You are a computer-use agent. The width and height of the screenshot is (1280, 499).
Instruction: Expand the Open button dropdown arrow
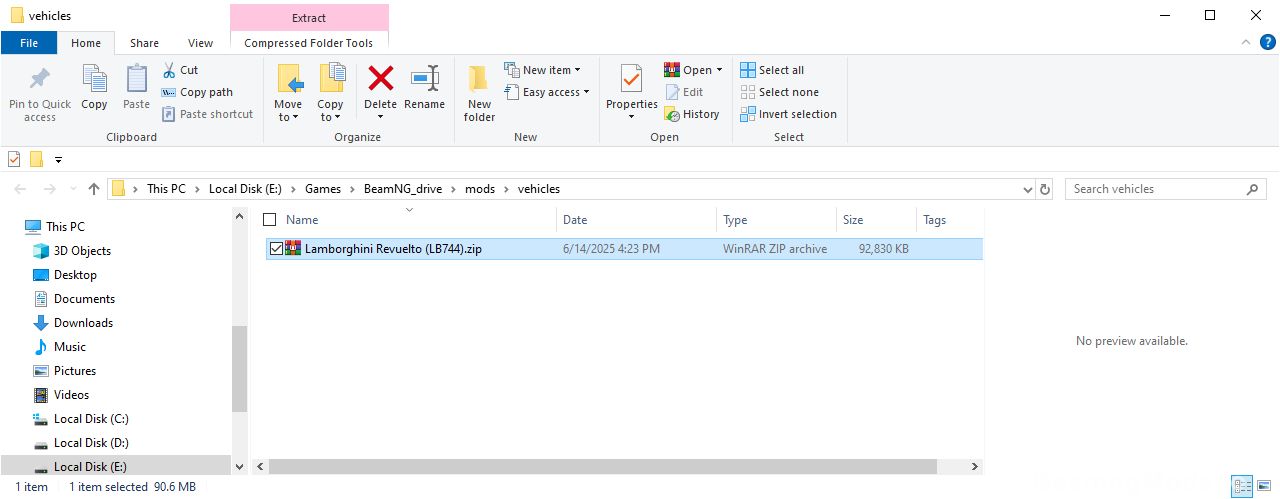point(719,70)
